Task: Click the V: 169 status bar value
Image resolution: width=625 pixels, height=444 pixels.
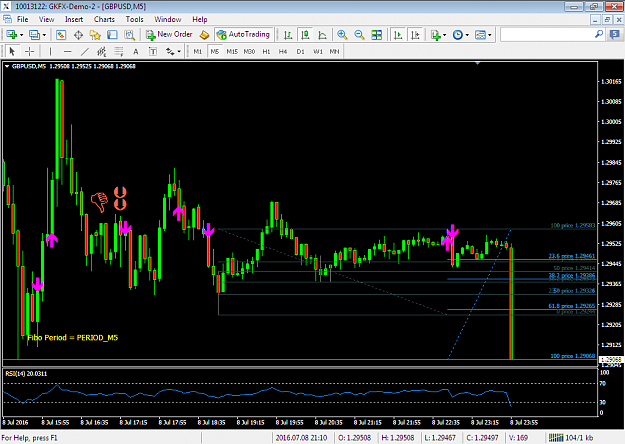Action: tap(518, 438)
